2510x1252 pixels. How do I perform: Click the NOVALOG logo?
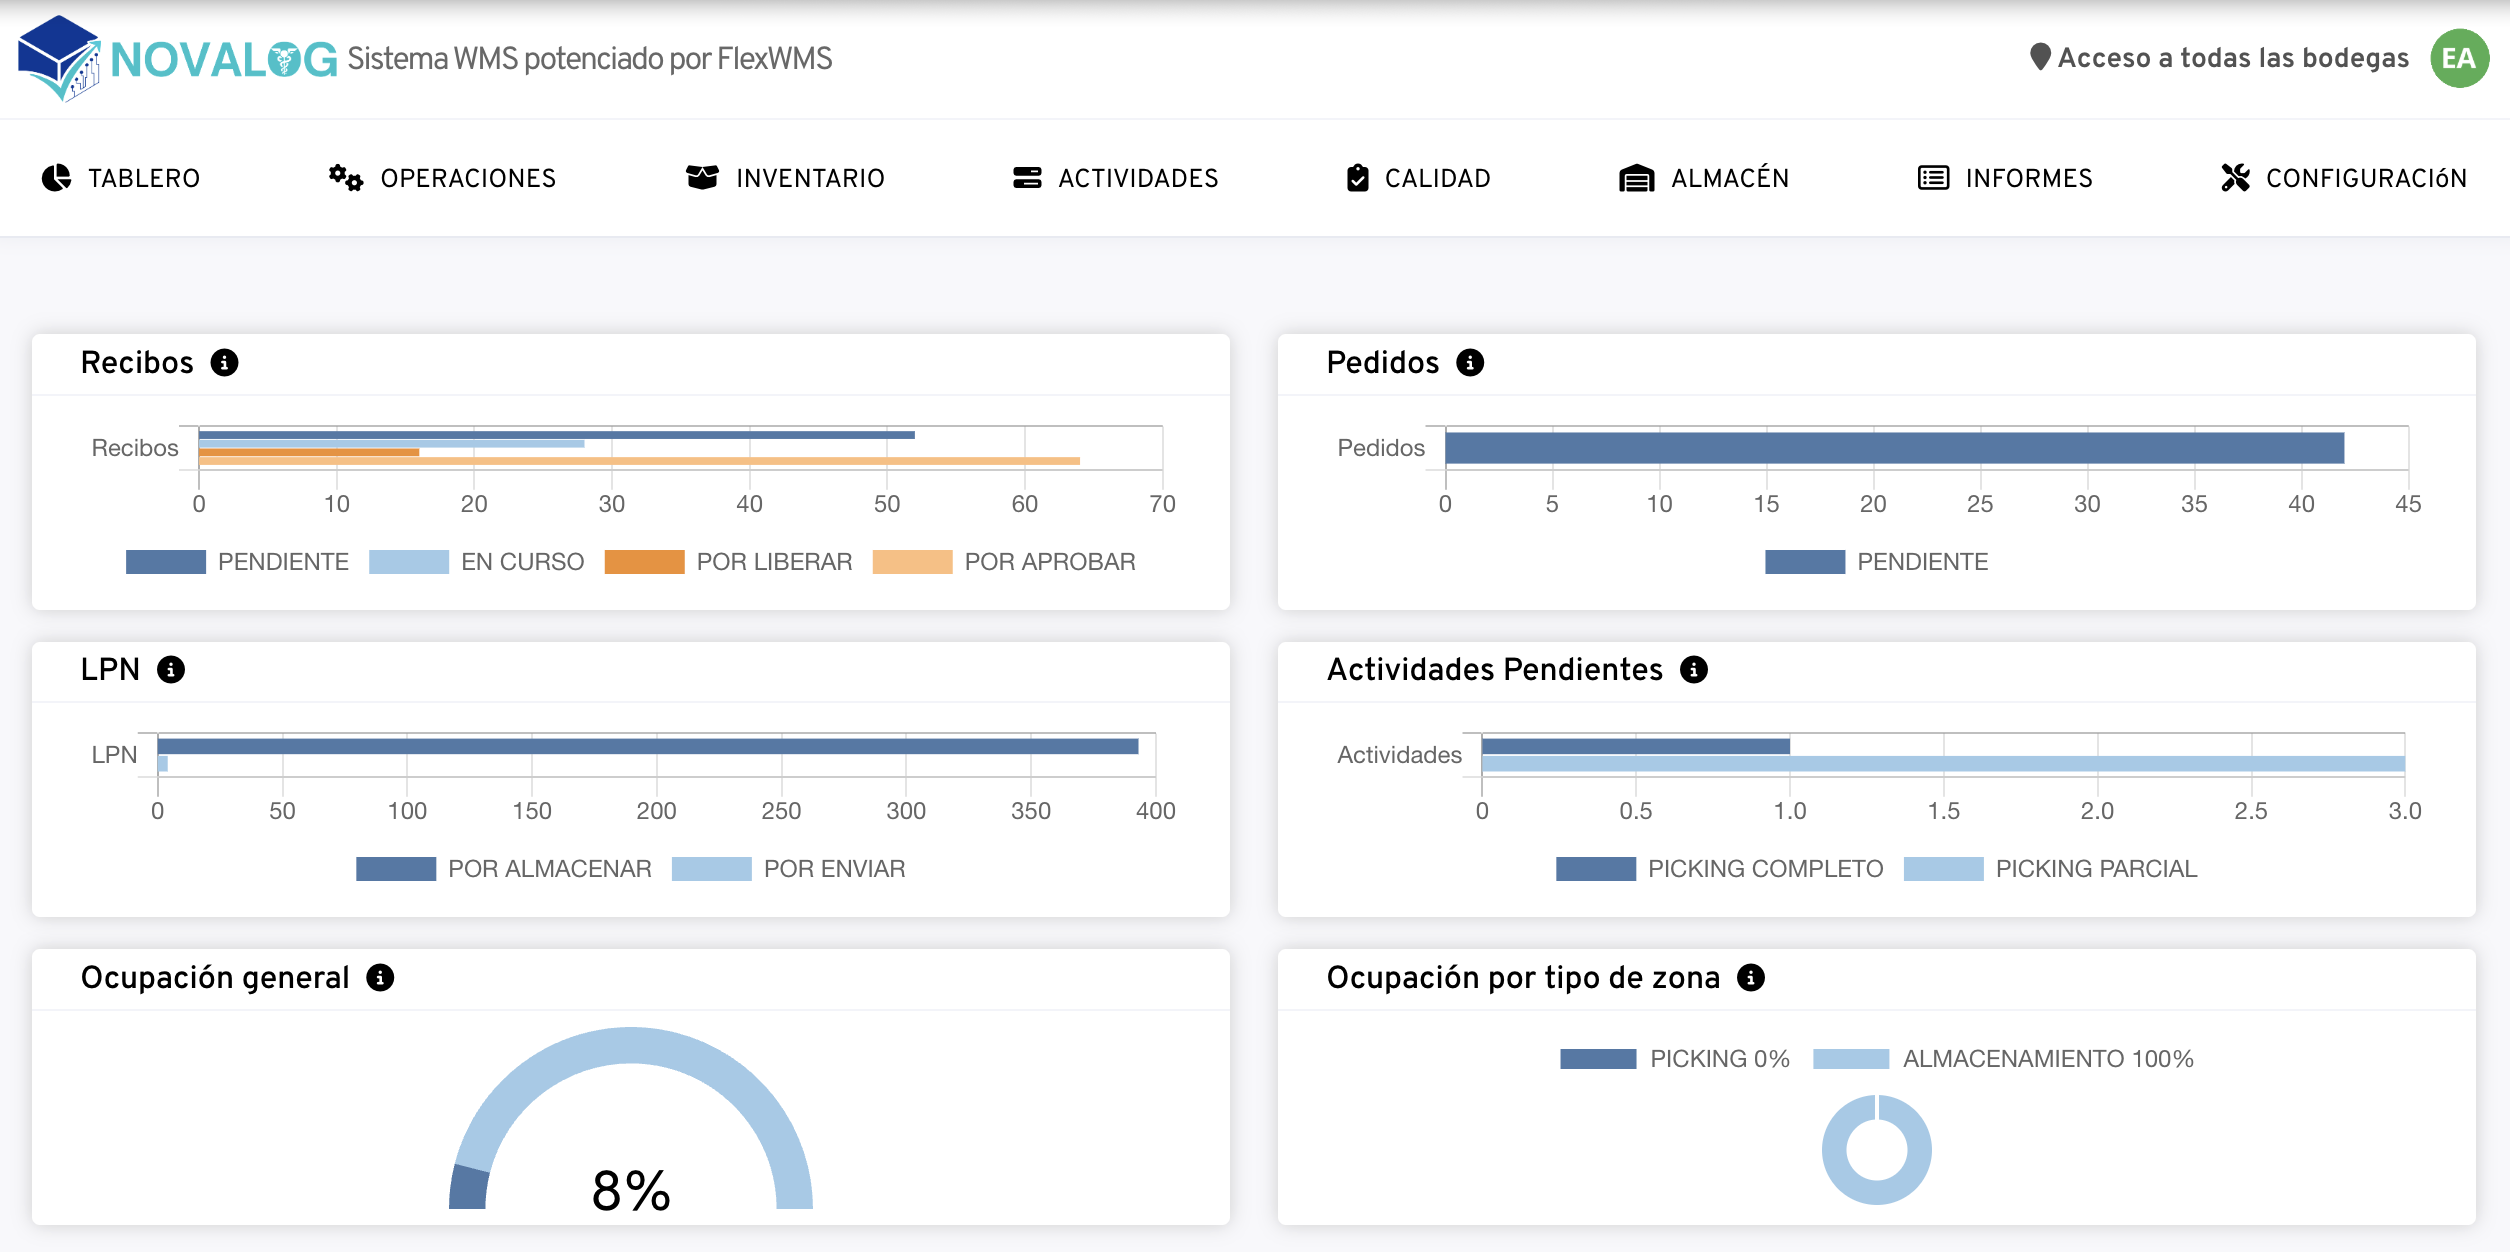click(170, 58)
